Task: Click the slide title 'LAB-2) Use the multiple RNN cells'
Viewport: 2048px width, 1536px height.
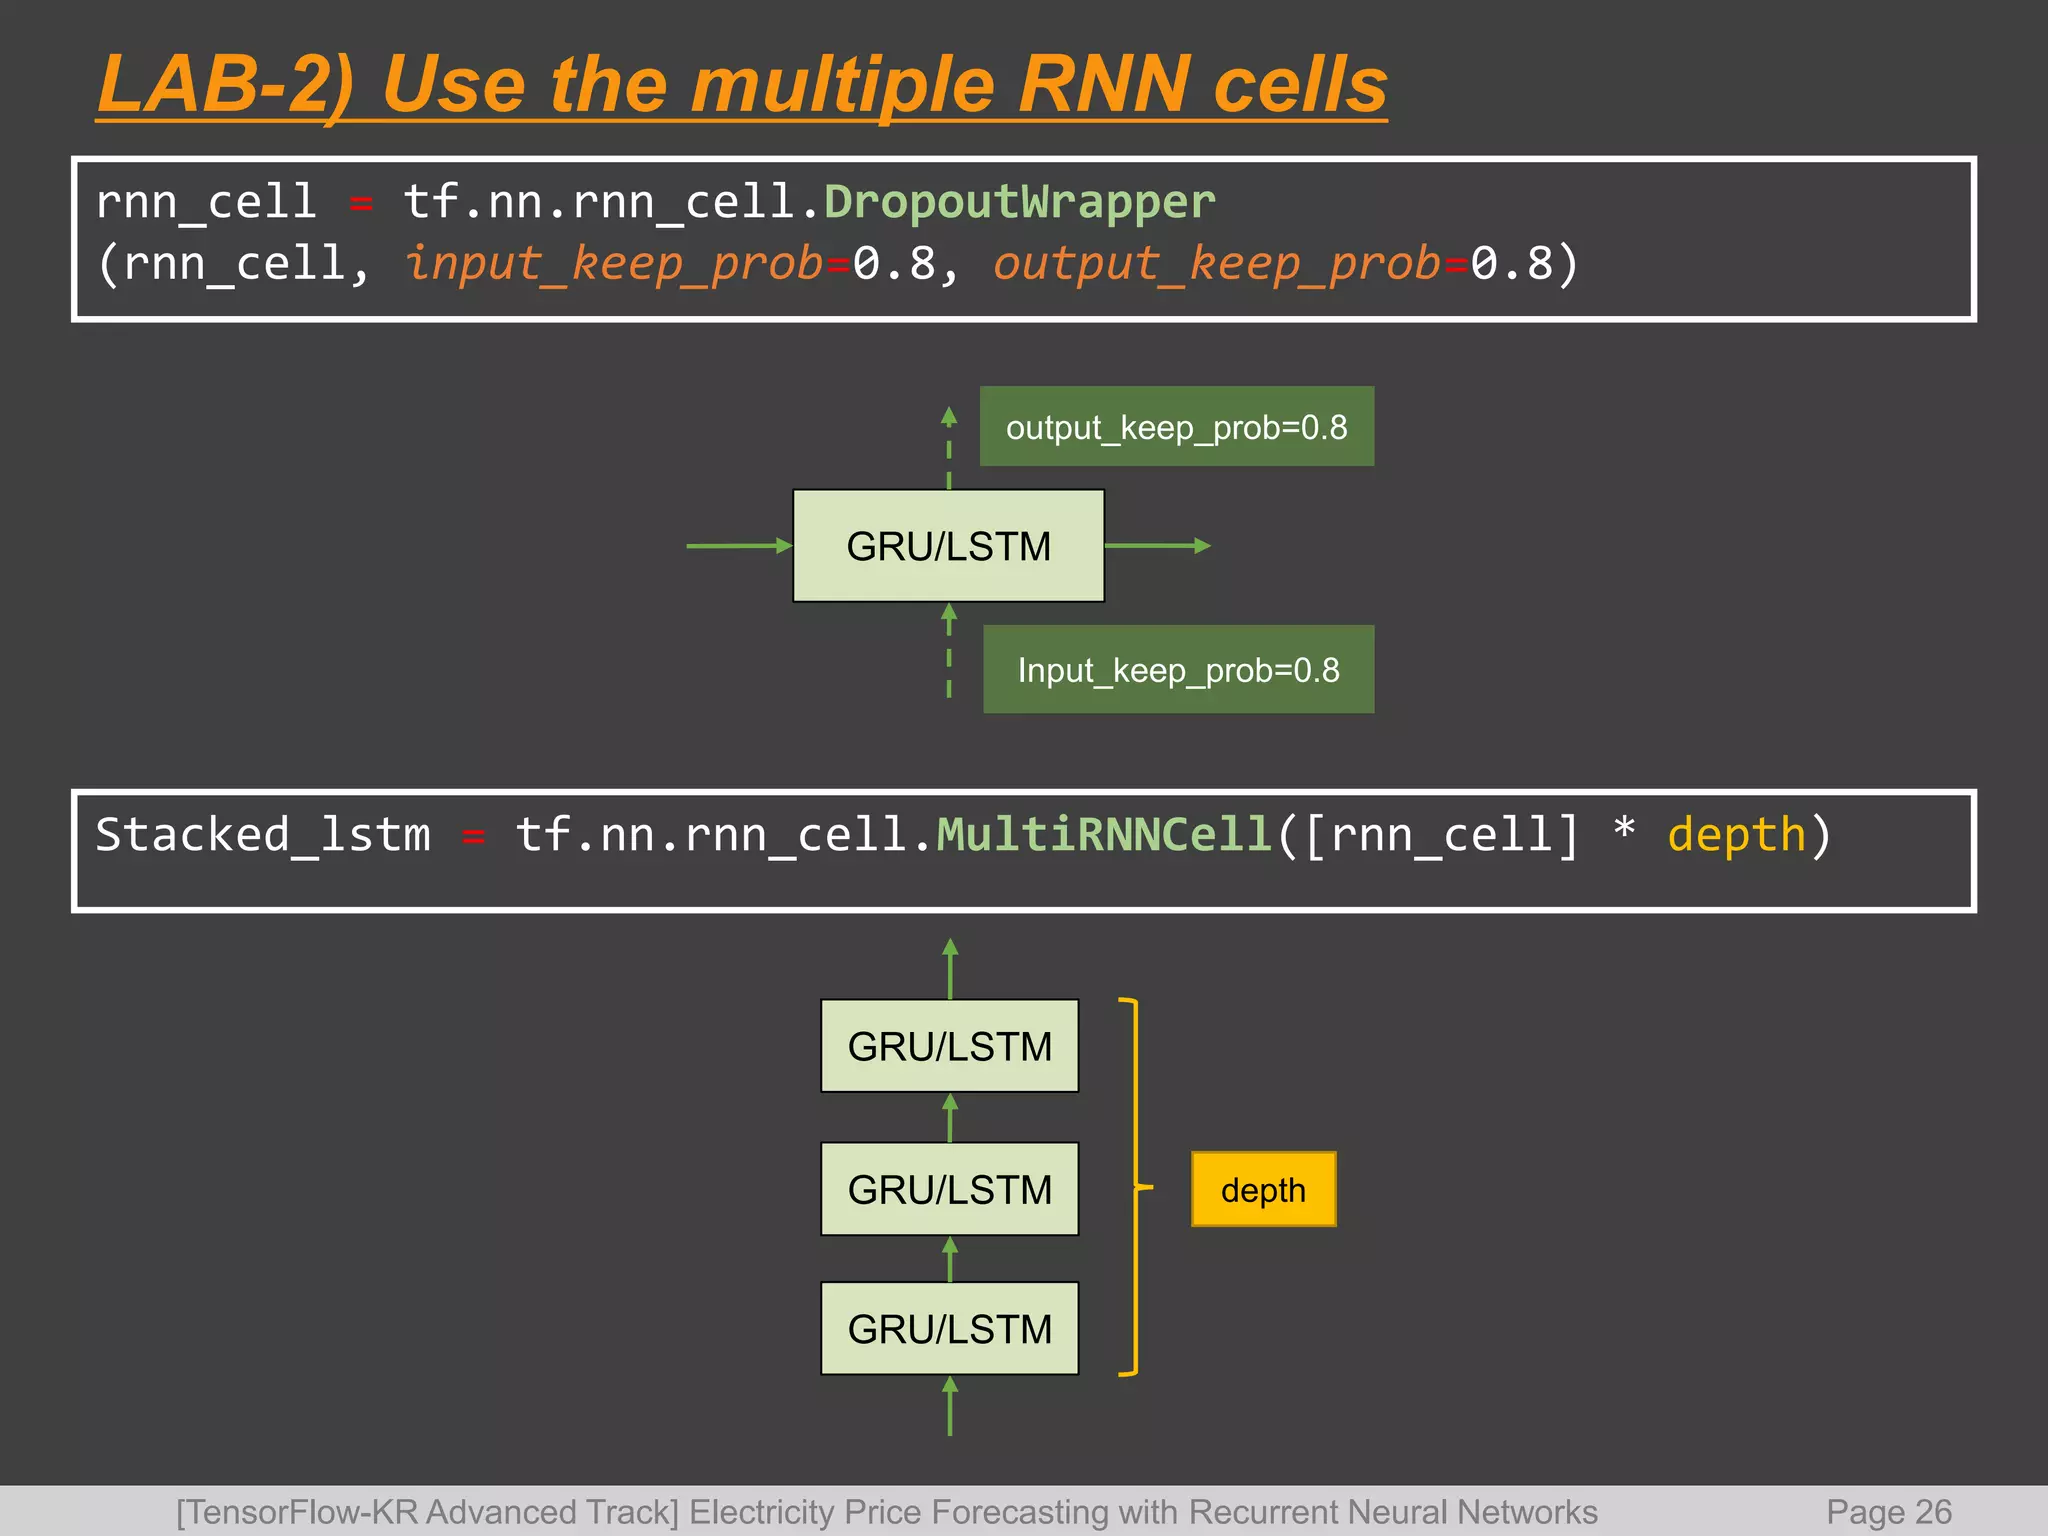Action: point(742,86)
